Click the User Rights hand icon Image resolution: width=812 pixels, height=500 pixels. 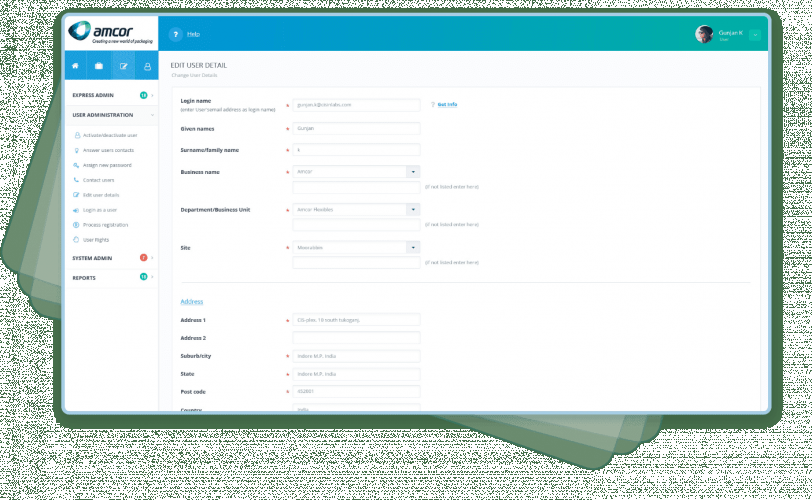point(76,240)
